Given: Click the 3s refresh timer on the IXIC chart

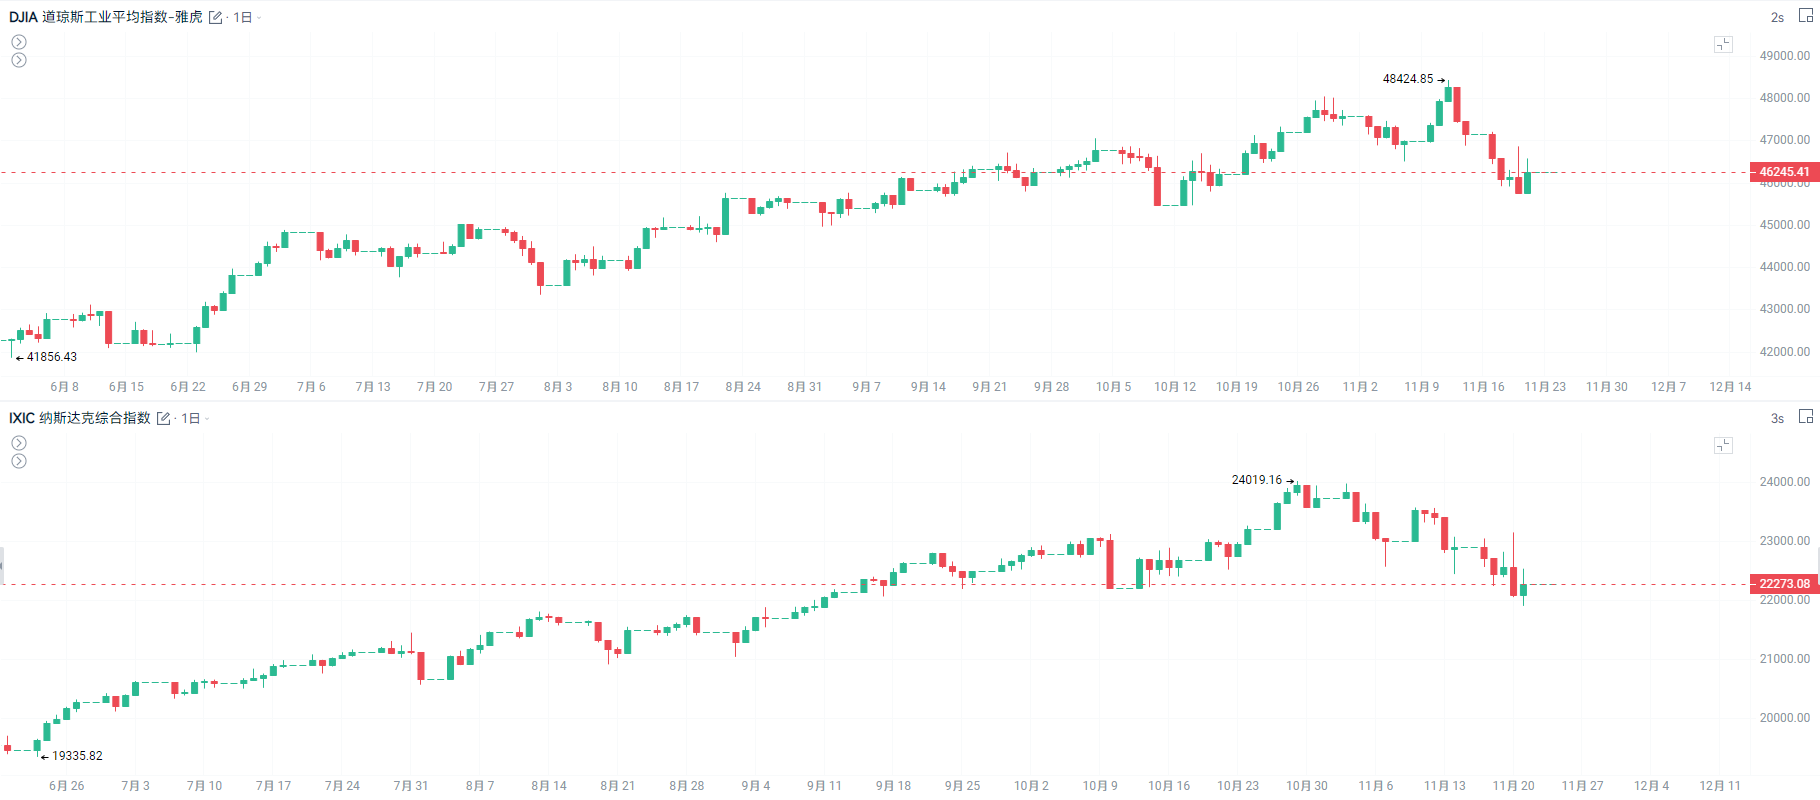Looking at the screenshot, I should [x=1777, y=419].
